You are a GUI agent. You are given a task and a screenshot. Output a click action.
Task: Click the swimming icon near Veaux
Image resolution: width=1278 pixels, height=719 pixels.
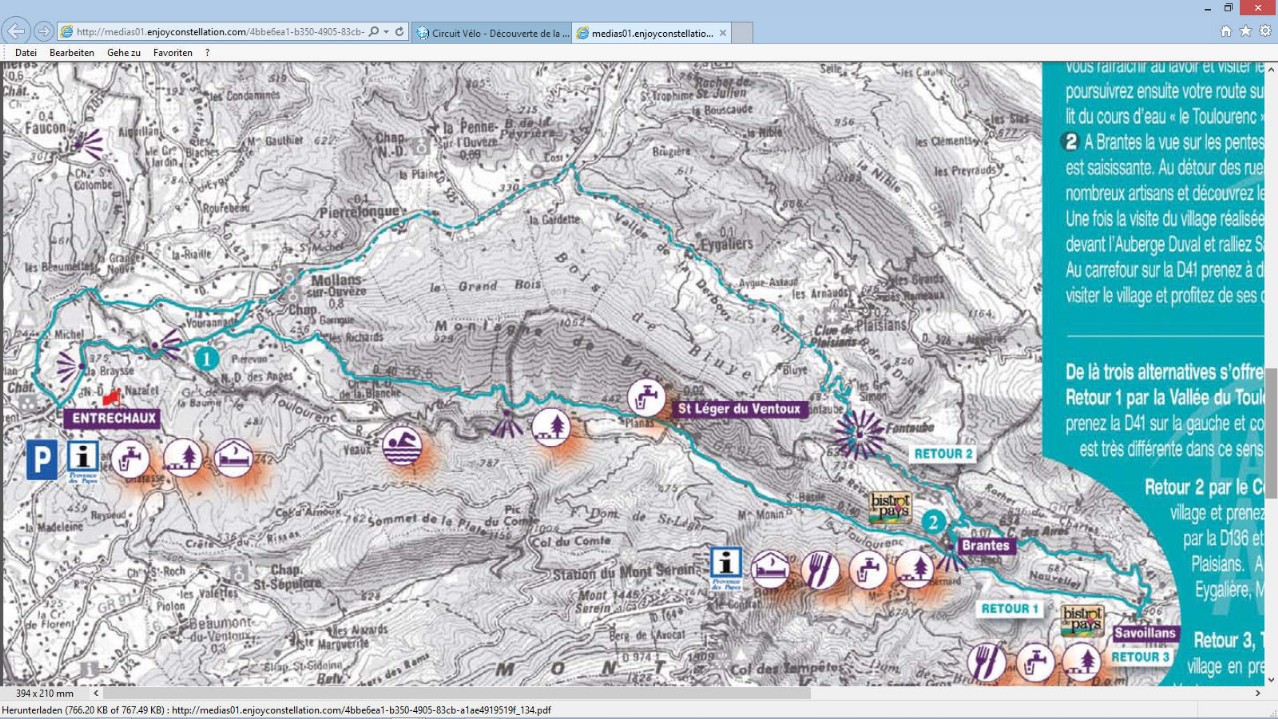coord(402,446)
